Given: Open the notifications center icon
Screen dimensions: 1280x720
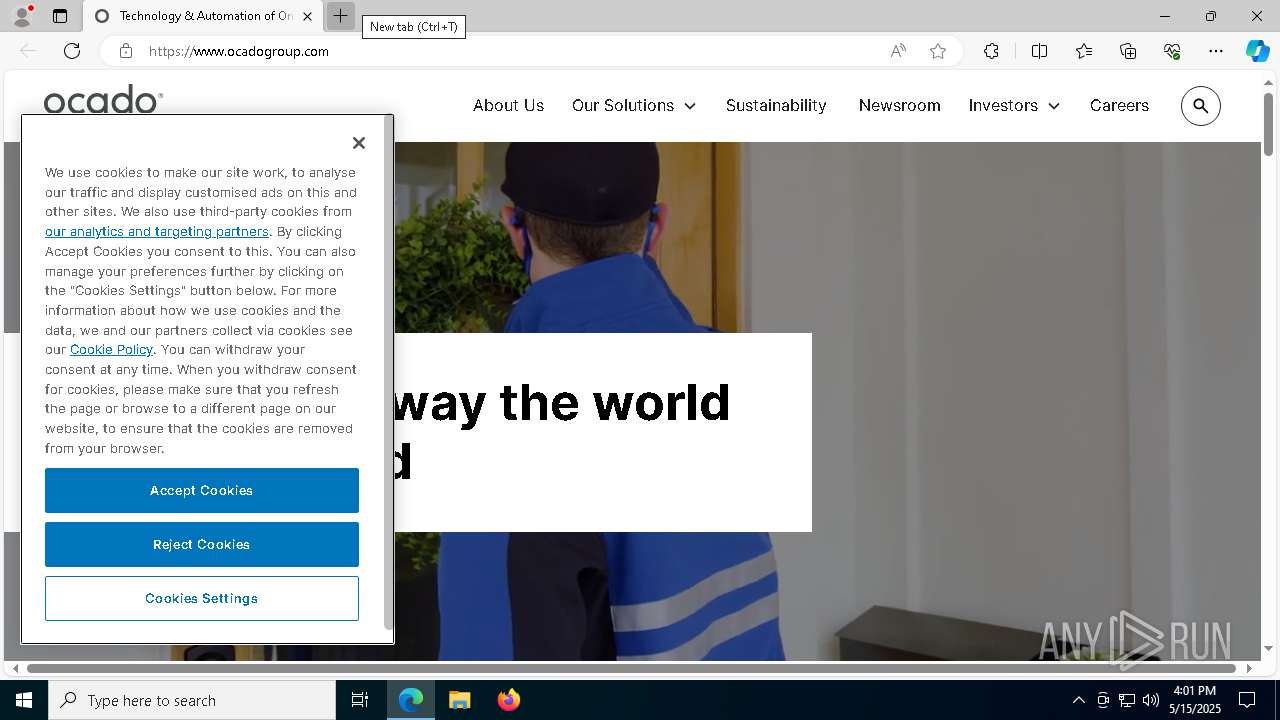Looking at the screenshot, I should click(x=1247, y=700).
